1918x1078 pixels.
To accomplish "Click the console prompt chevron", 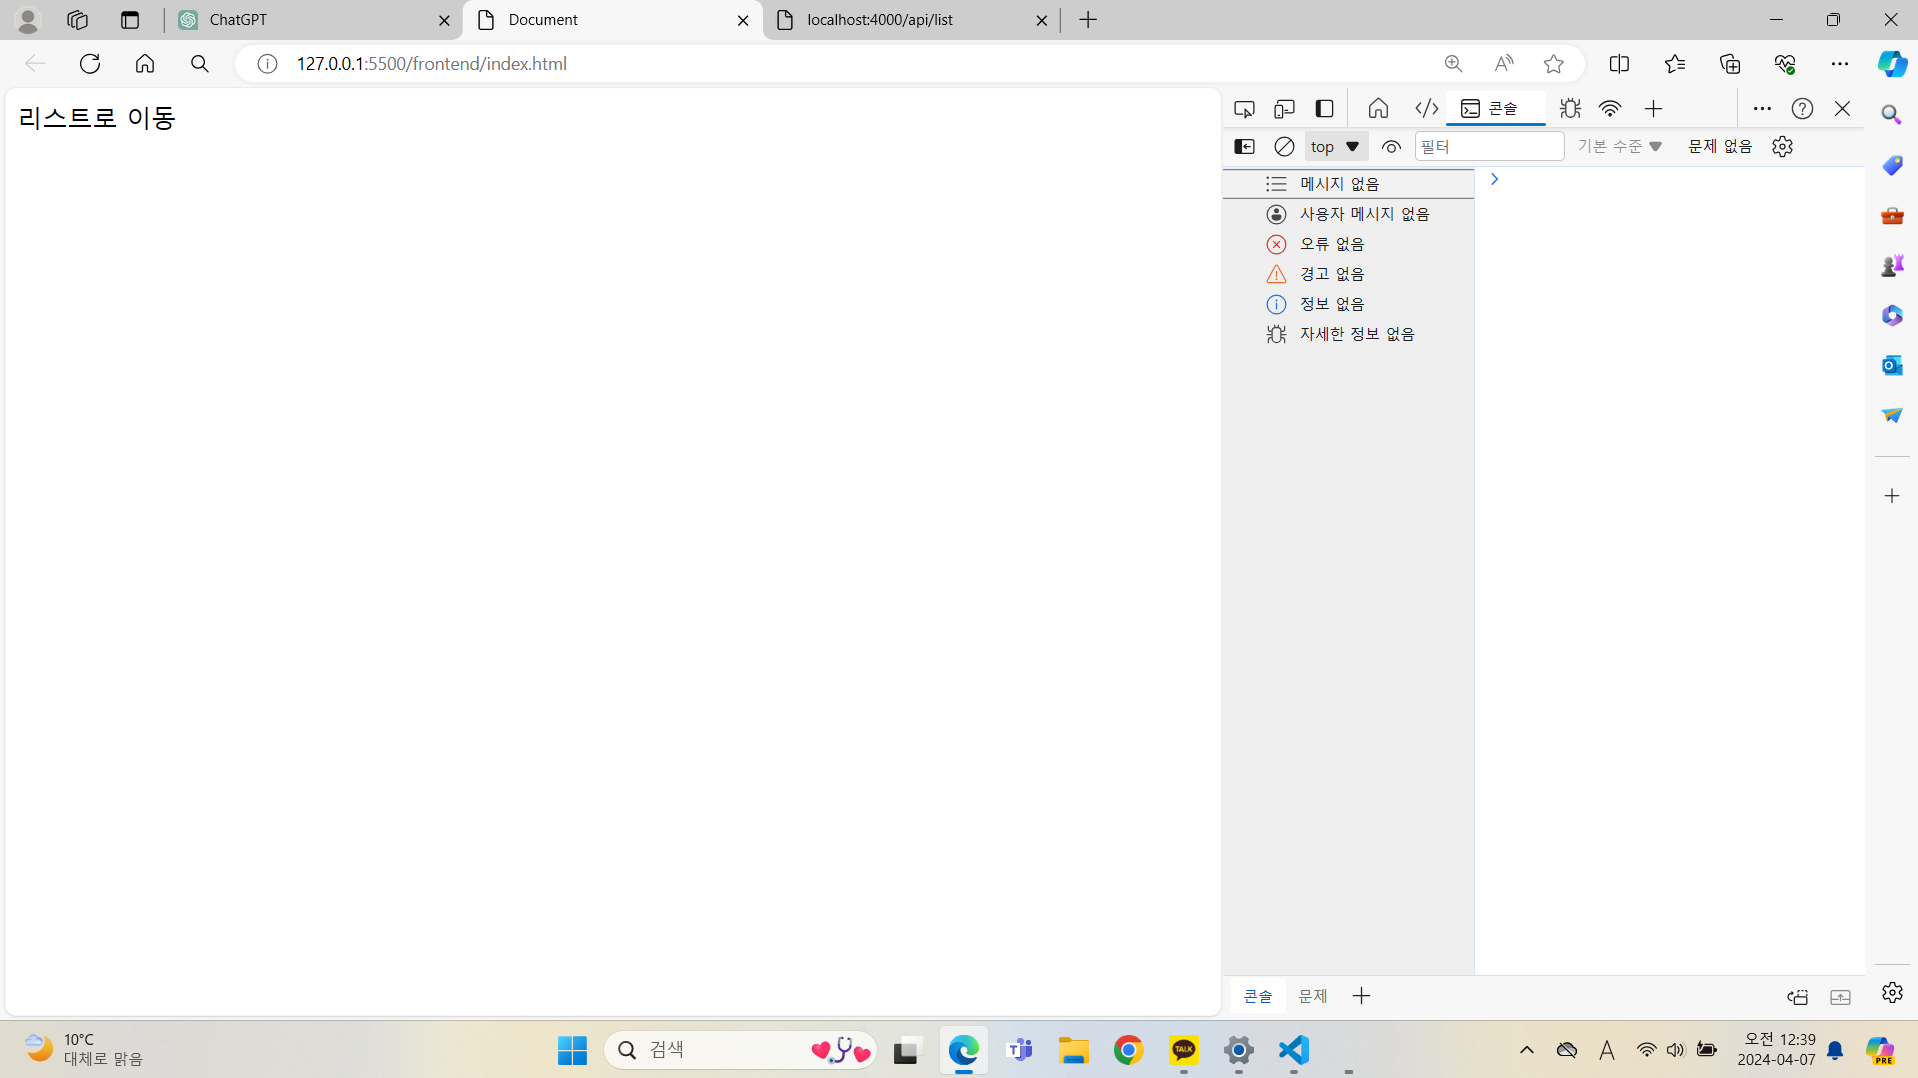I will tap(1494, 180).
